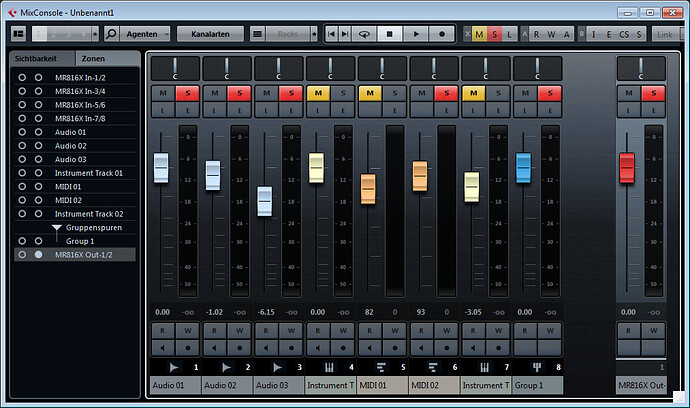
Task: Select MIDI 01 in the visibility list
Action: tap(68, 187)
